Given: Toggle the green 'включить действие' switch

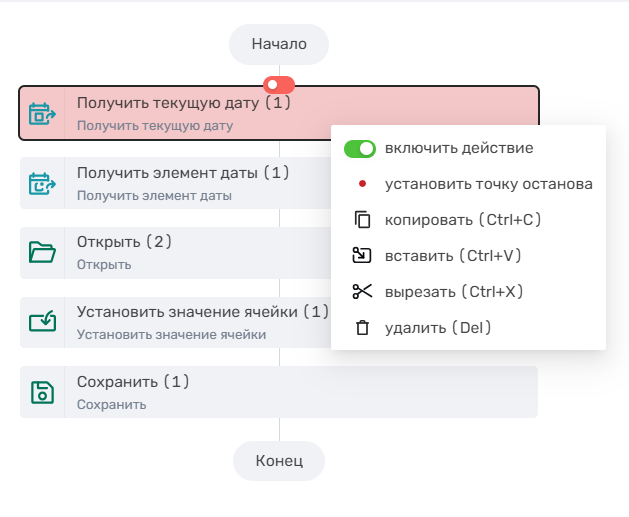Looking at the screenshot, I should pos(359,149).
